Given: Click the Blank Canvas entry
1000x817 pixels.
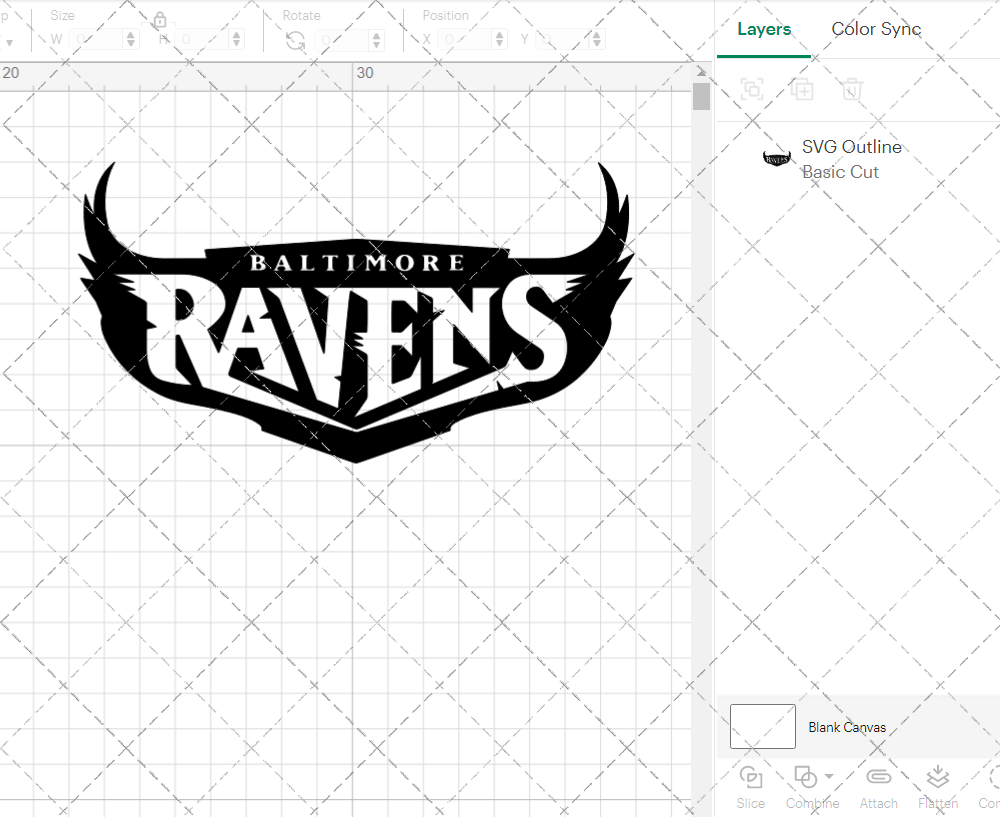Looking at the screenshot, I should (847, 727).
